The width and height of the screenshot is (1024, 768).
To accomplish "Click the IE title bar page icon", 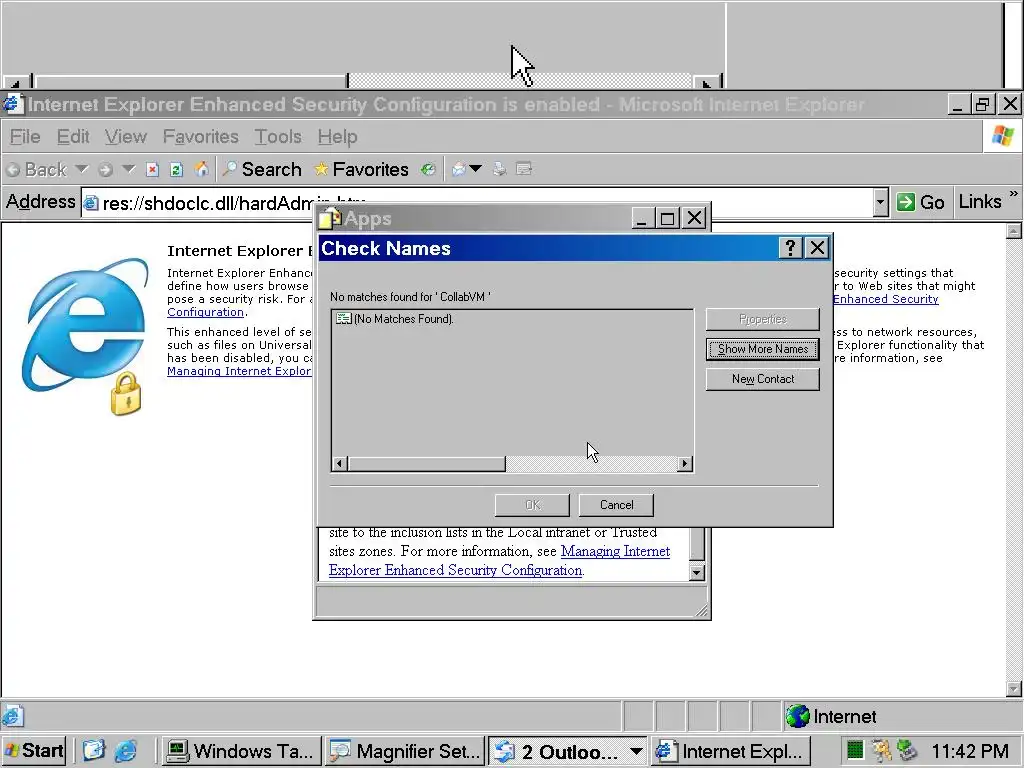I will pos(12,104).
